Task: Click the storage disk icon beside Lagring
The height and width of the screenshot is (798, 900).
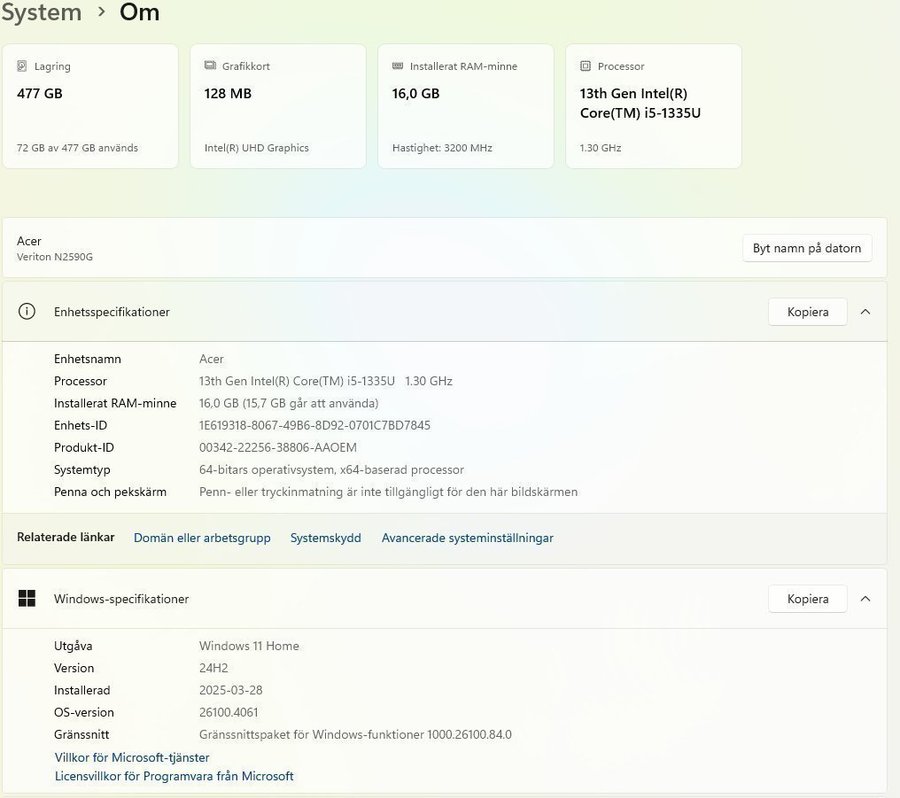Action: [22, 66]
